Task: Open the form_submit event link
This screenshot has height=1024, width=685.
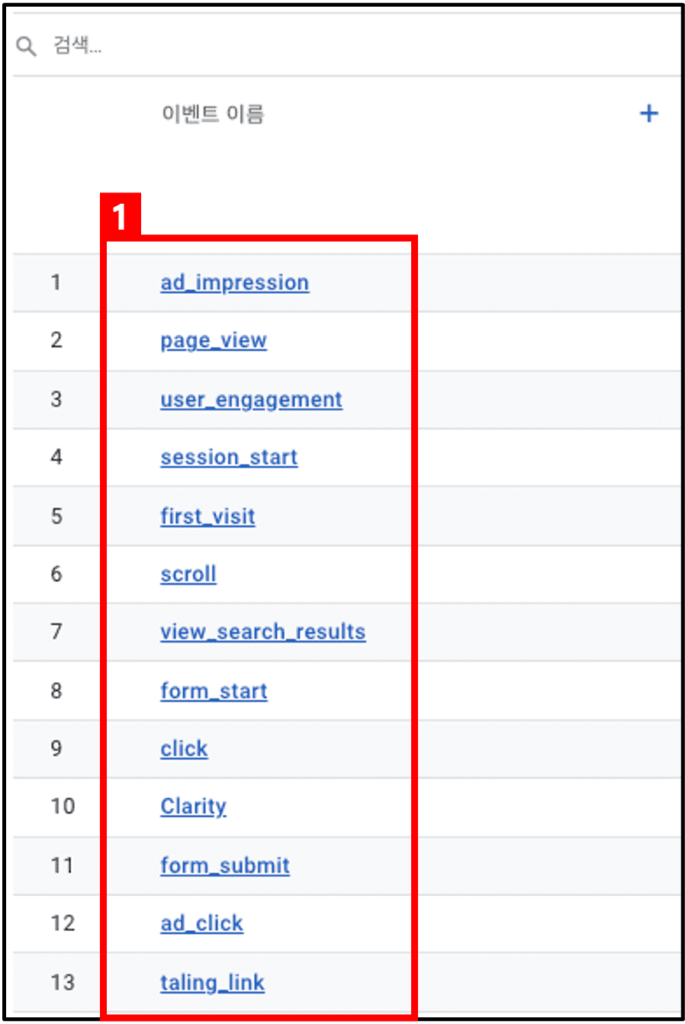Action: pyautogui.click(x=225, y=865)
